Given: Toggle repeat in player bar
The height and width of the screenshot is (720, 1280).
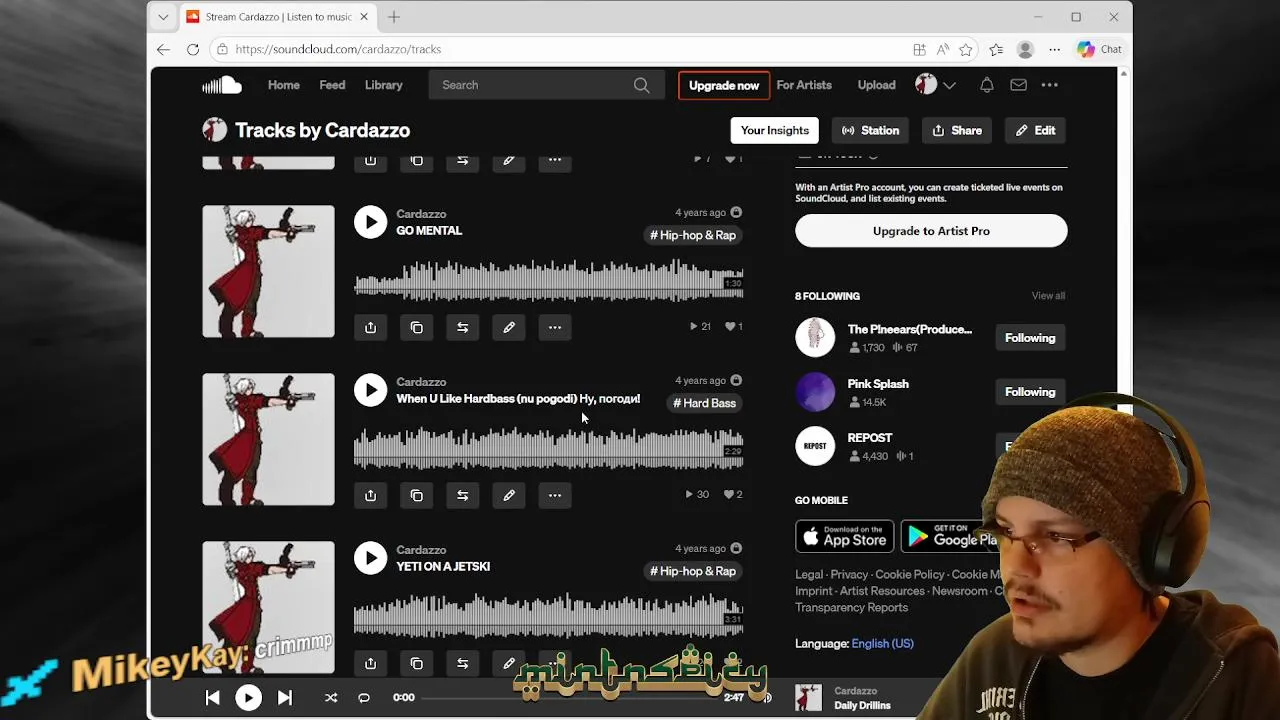Looking at the screenshot, I should (x=364, y=698).
